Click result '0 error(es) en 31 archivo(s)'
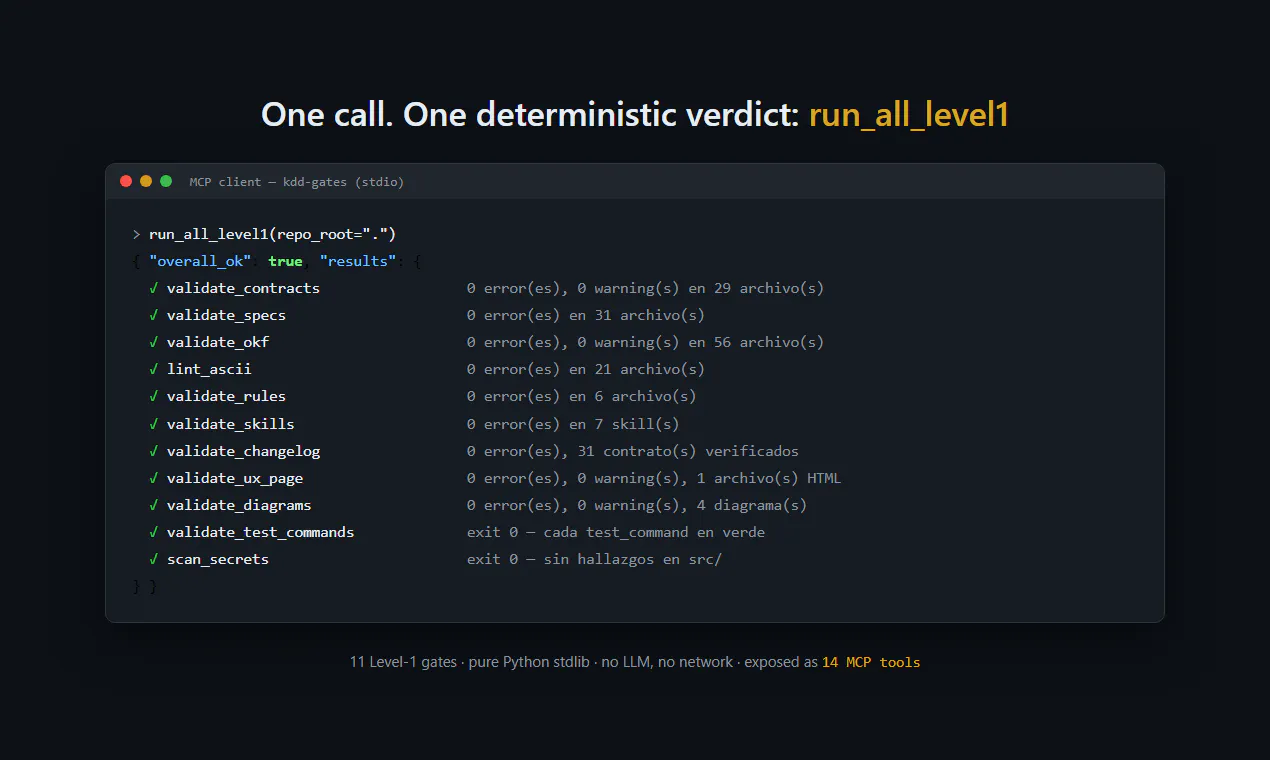Screen dimensions: 1270x760 586,315
